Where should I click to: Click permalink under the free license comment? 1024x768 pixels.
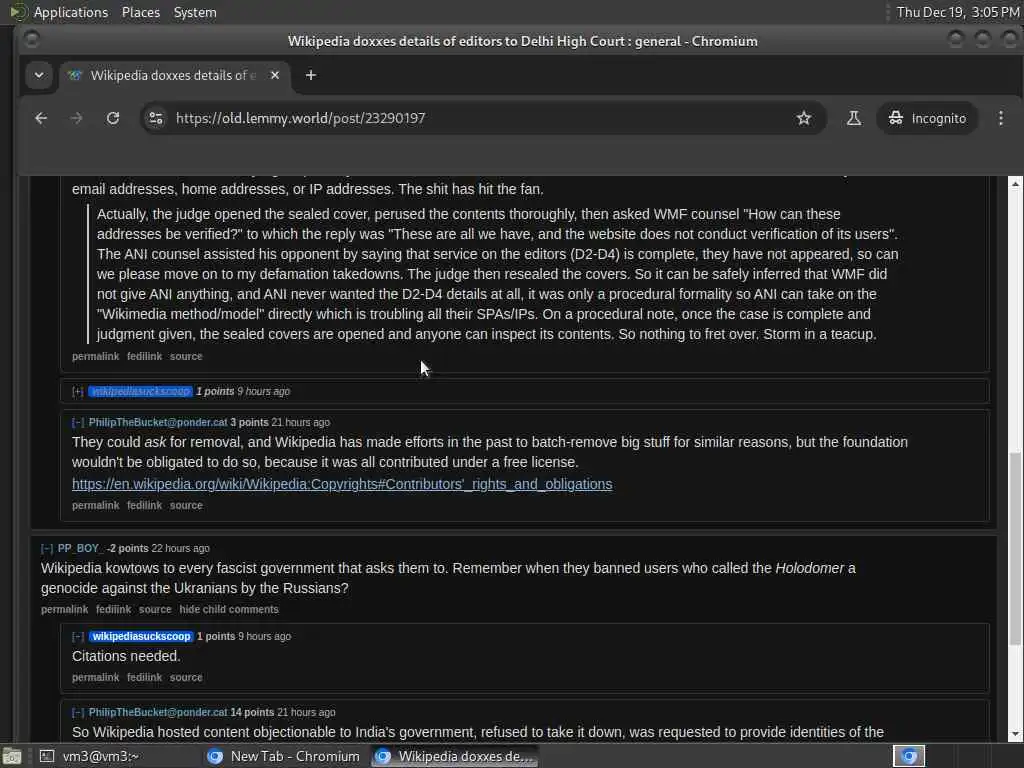[95, 505]
